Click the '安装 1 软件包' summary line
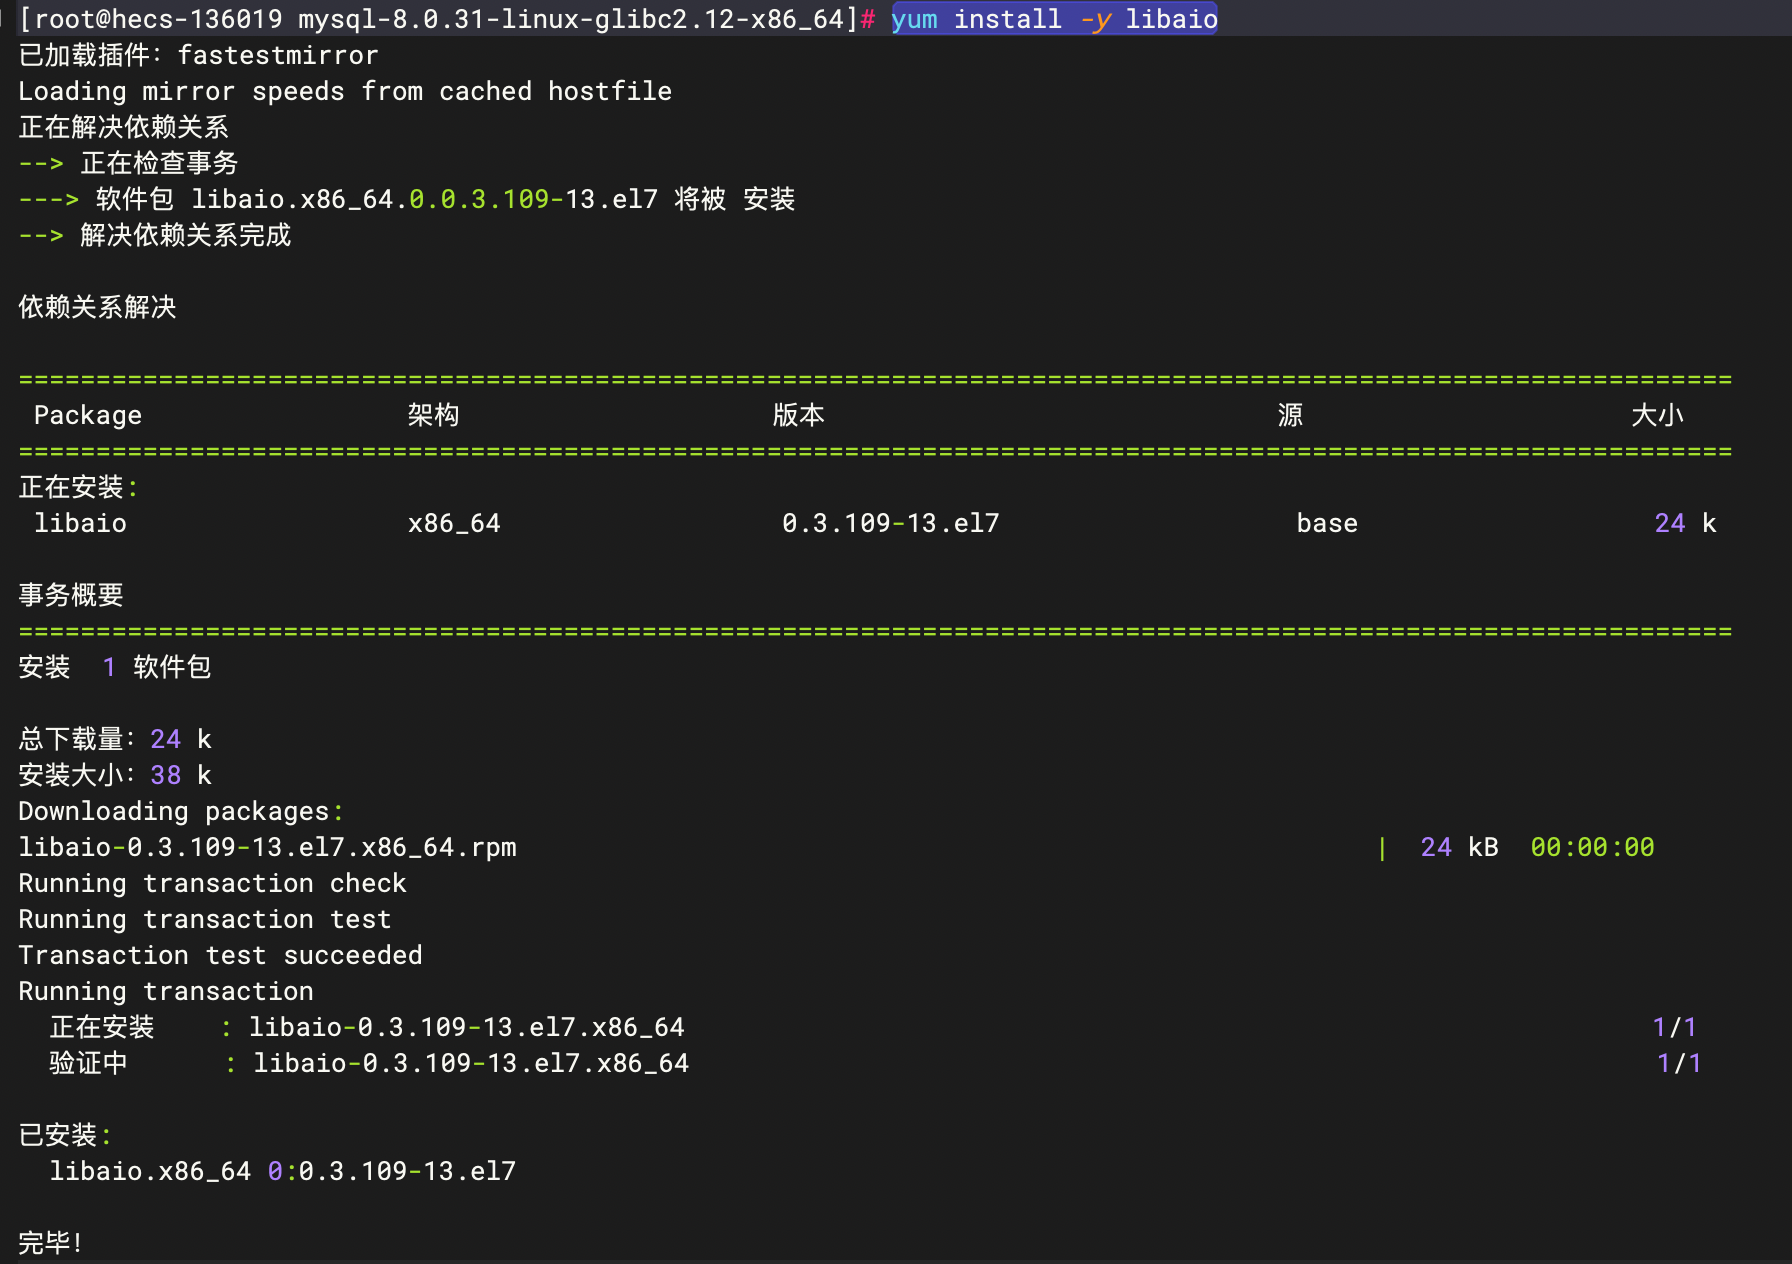The height and width of the screenshot is (1264, 1792). (x=115, y=667)
